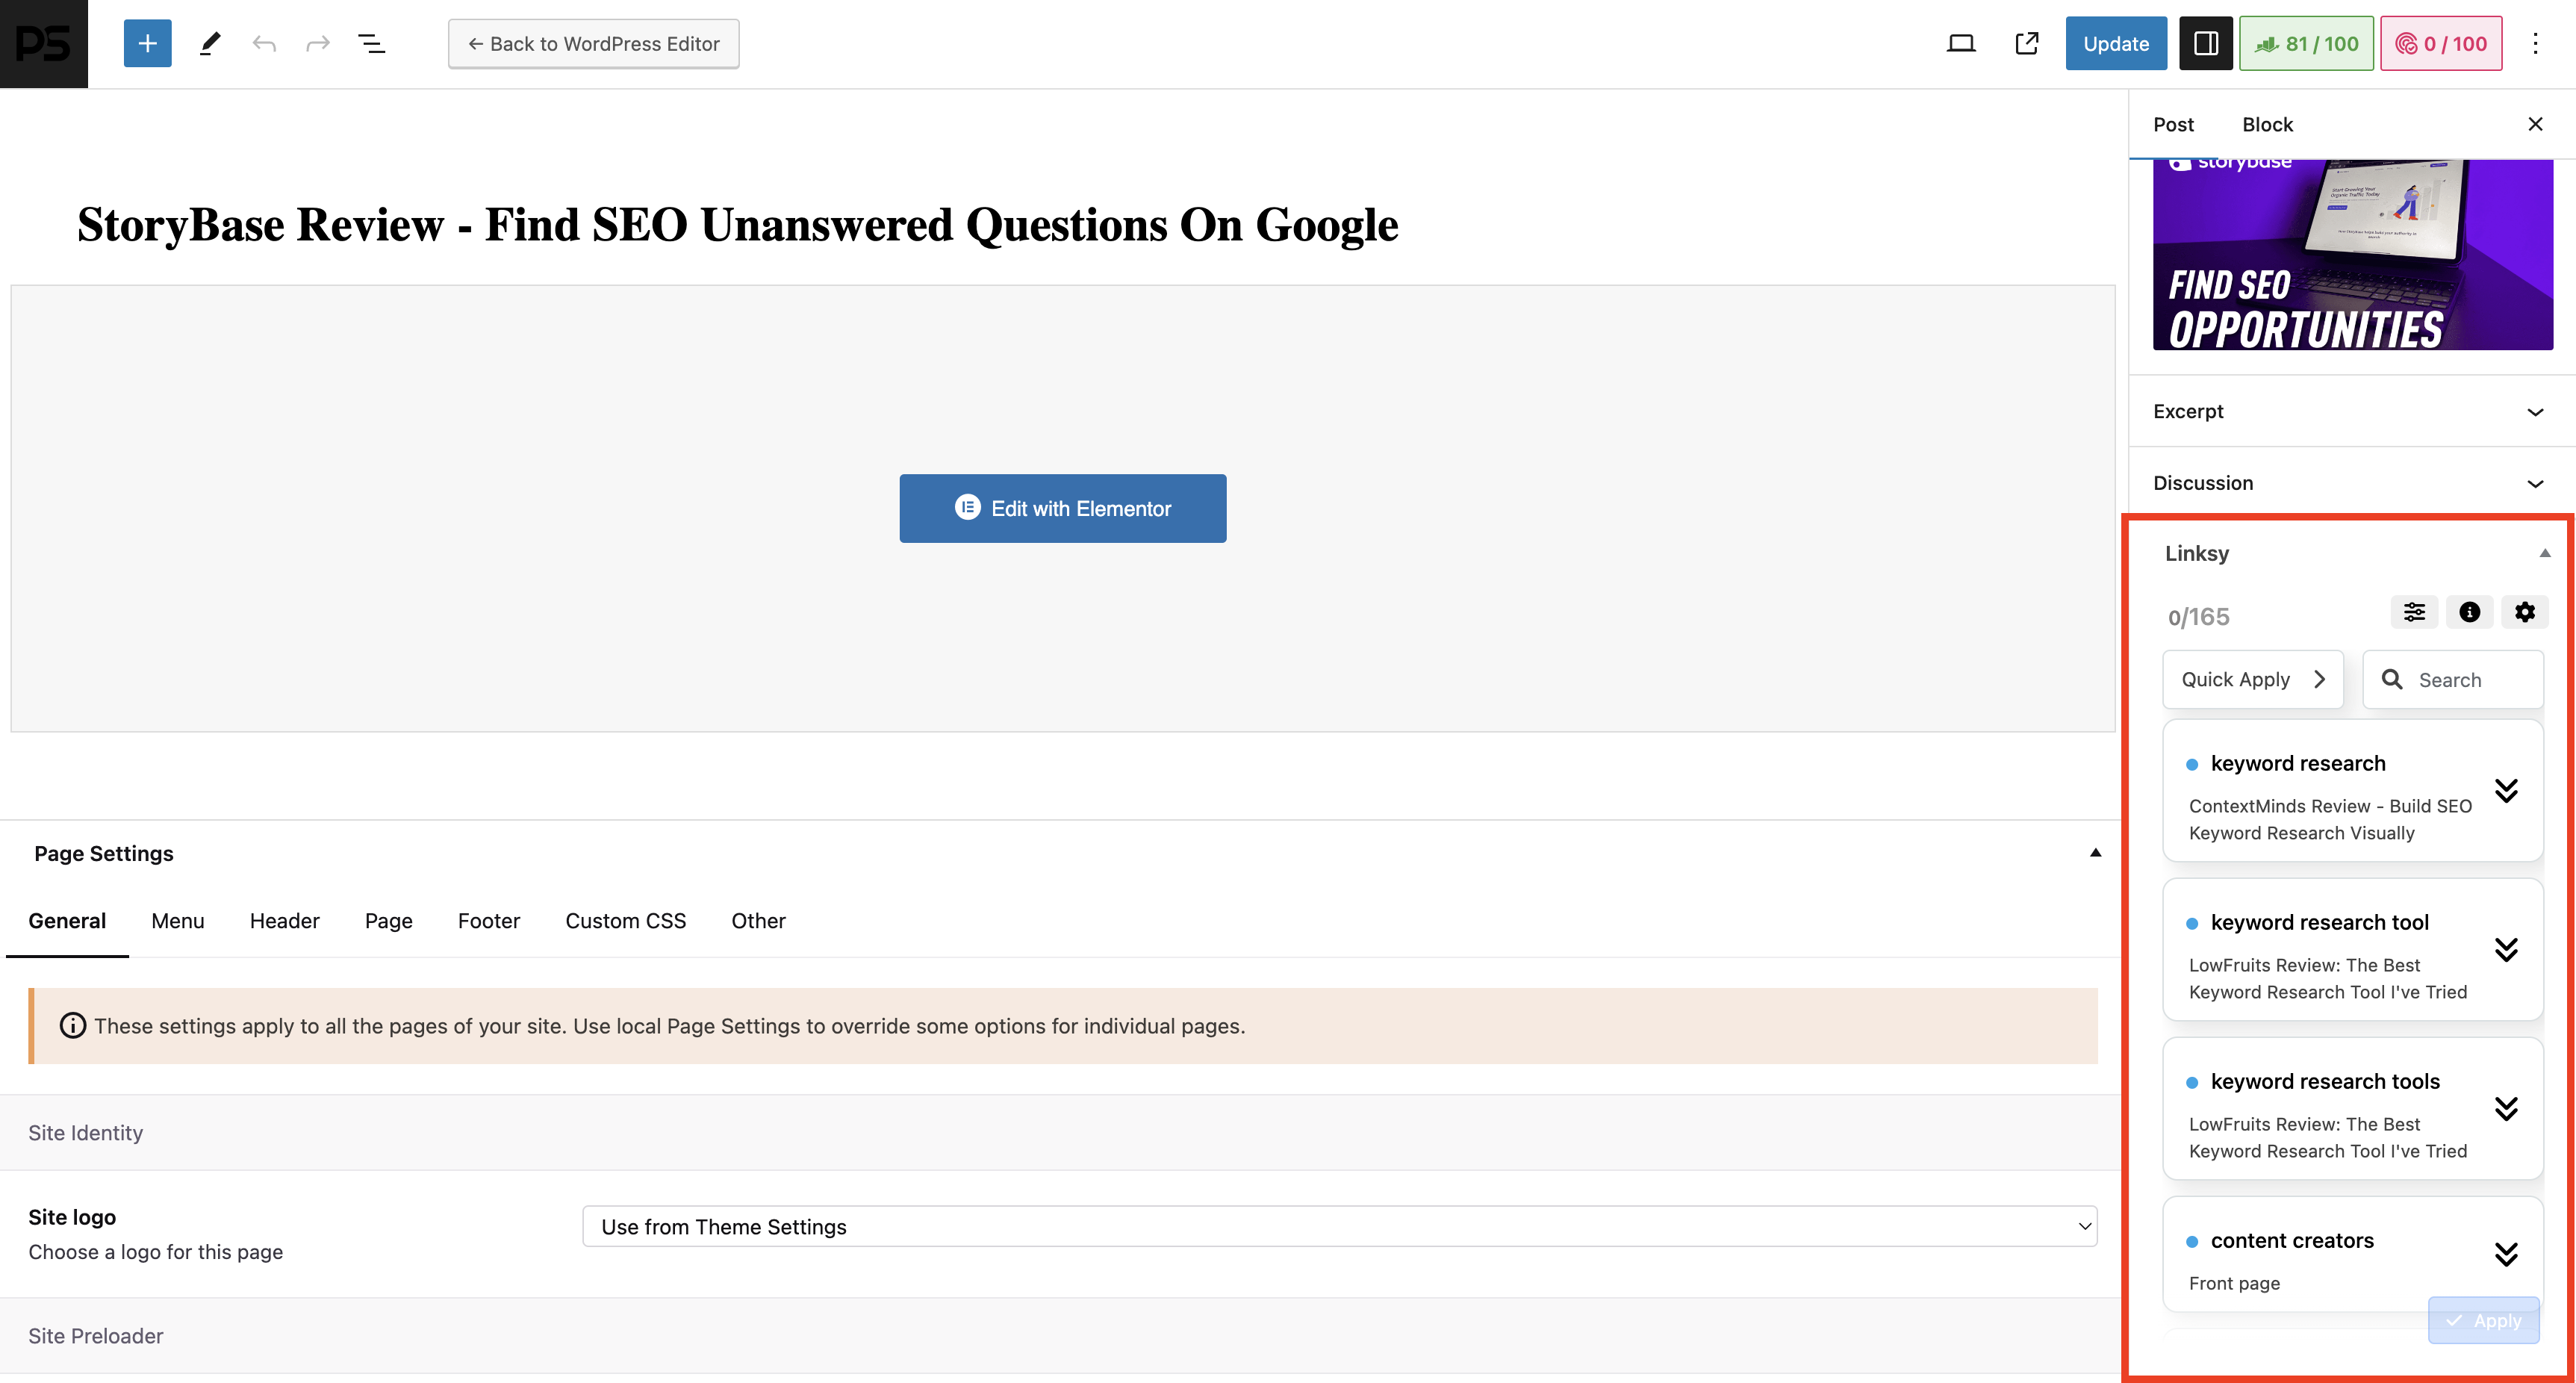Viewport: 2576px width, 1383px height.
Task: Click the Site Identity section header
Action: pyautogui.click(x=1060, y=1132)
